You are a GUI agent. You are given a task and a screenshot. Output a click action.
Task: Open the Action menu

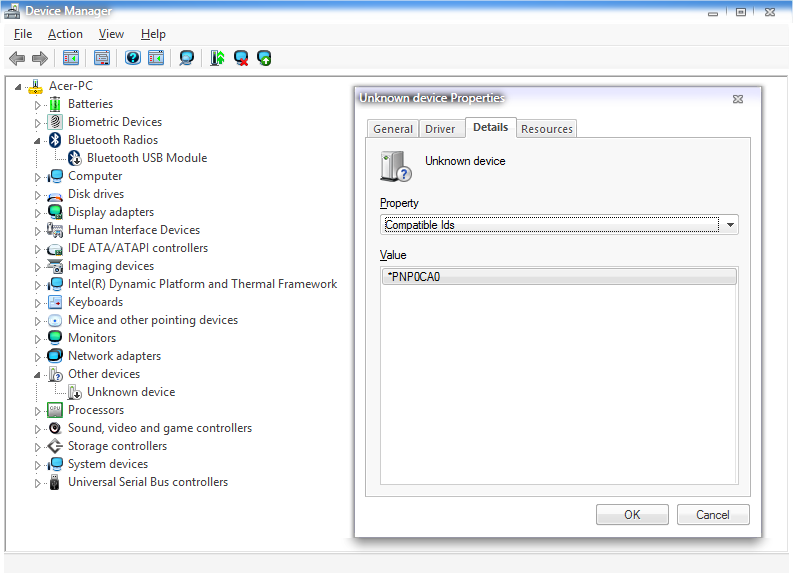(65, 34)
